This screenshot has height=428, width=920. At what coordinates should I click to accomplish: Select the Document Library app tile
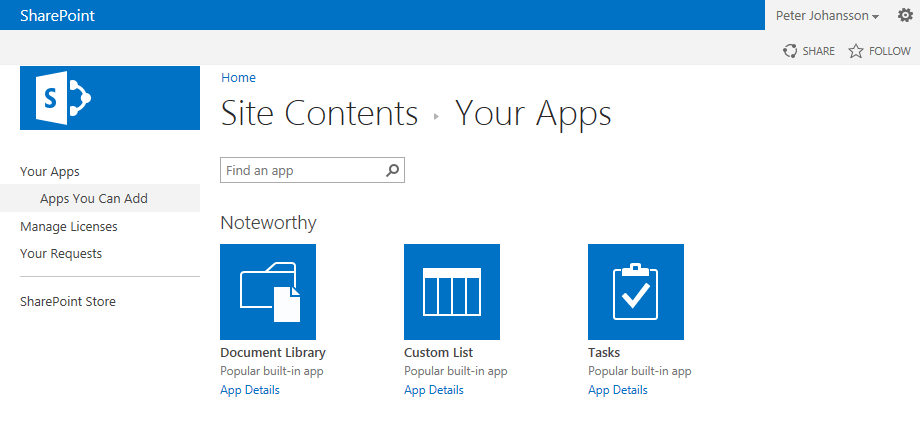pyautogui.click(x=268, y=292)
